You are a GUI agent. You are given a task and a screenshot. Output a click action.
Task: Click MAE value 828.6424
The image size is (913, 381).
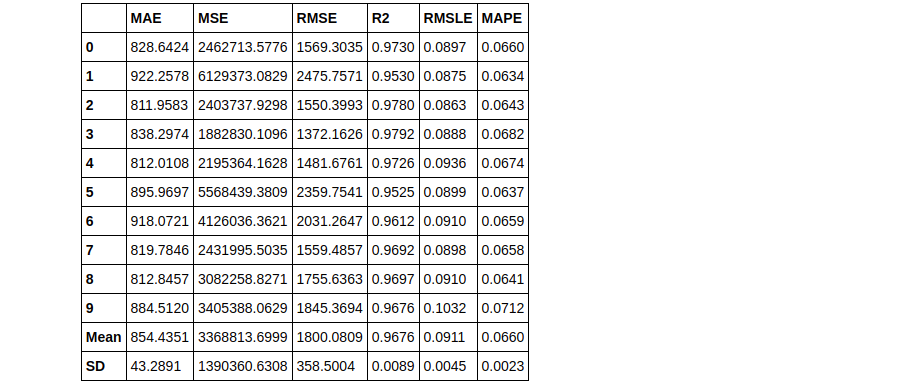160,48
